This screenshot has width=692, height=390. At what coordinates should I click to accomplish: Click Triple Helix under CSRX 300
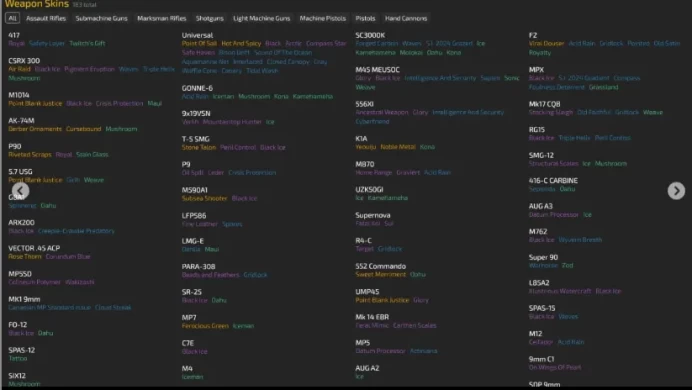tap(159, 69)
